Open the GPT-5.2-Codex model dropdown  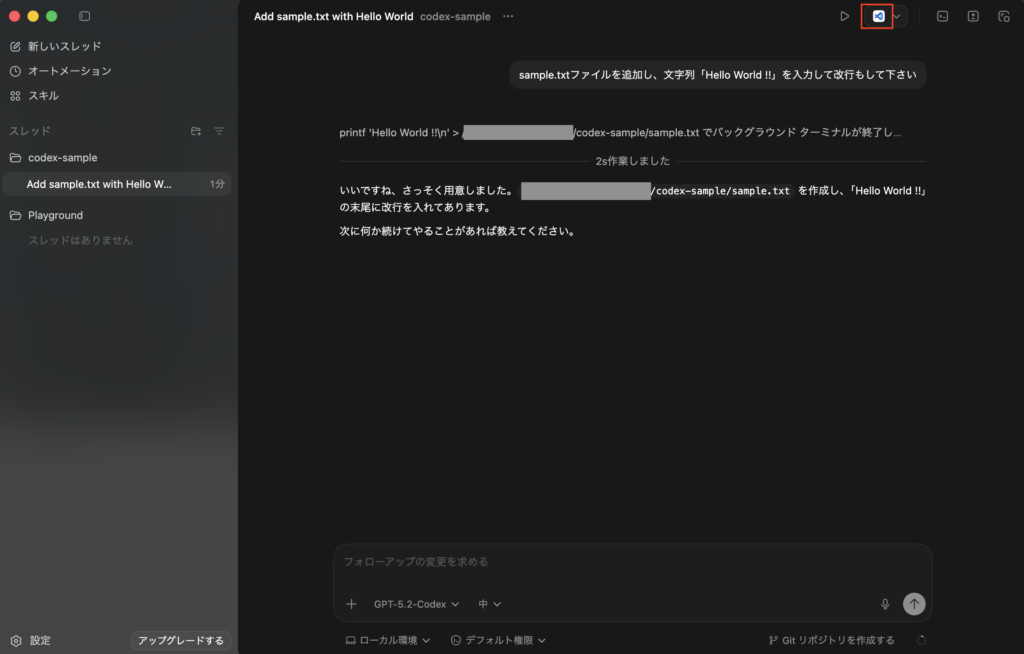[416, 604]
